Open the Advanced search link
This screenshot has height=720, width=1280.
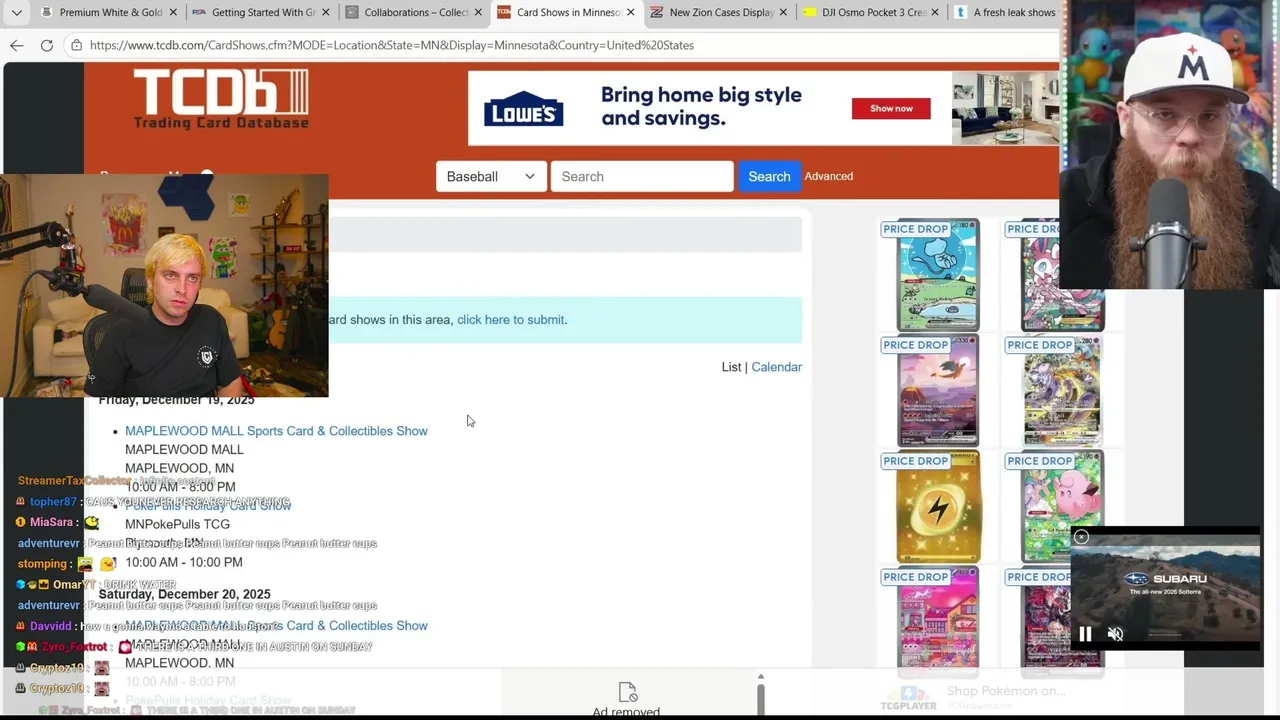point(829,176)
